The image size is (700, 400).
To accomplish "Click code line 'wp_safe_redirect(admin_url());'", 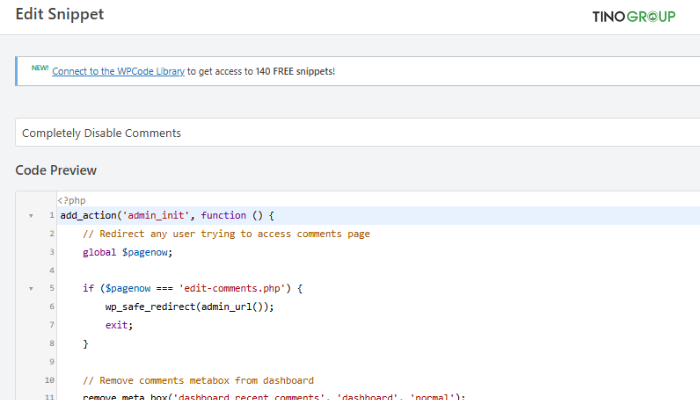I will pyautogui.click(x=190, y=307).
